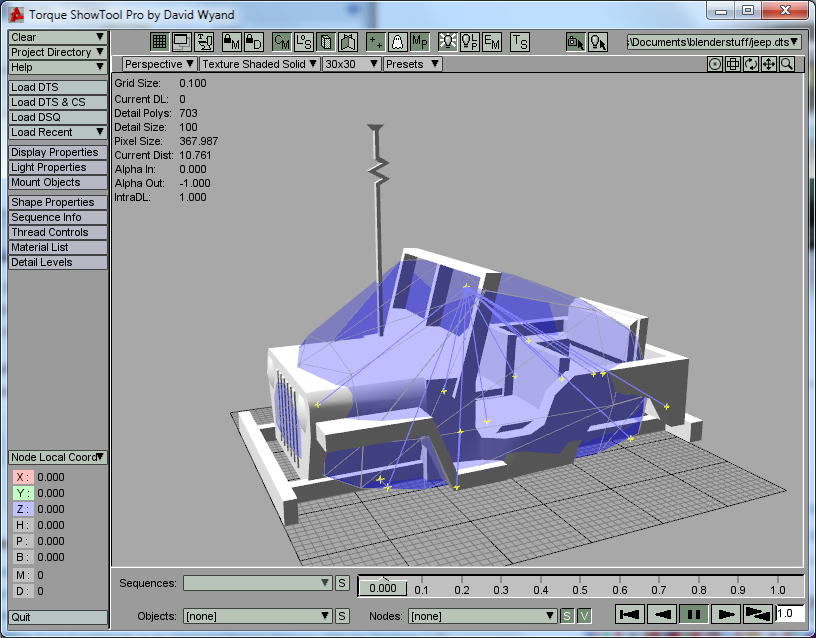This screenshot has width=816, height=638.
Task: Click the 0.5 mark on the timeline slider
Action: pyautogui.click(x=580, y=584)
